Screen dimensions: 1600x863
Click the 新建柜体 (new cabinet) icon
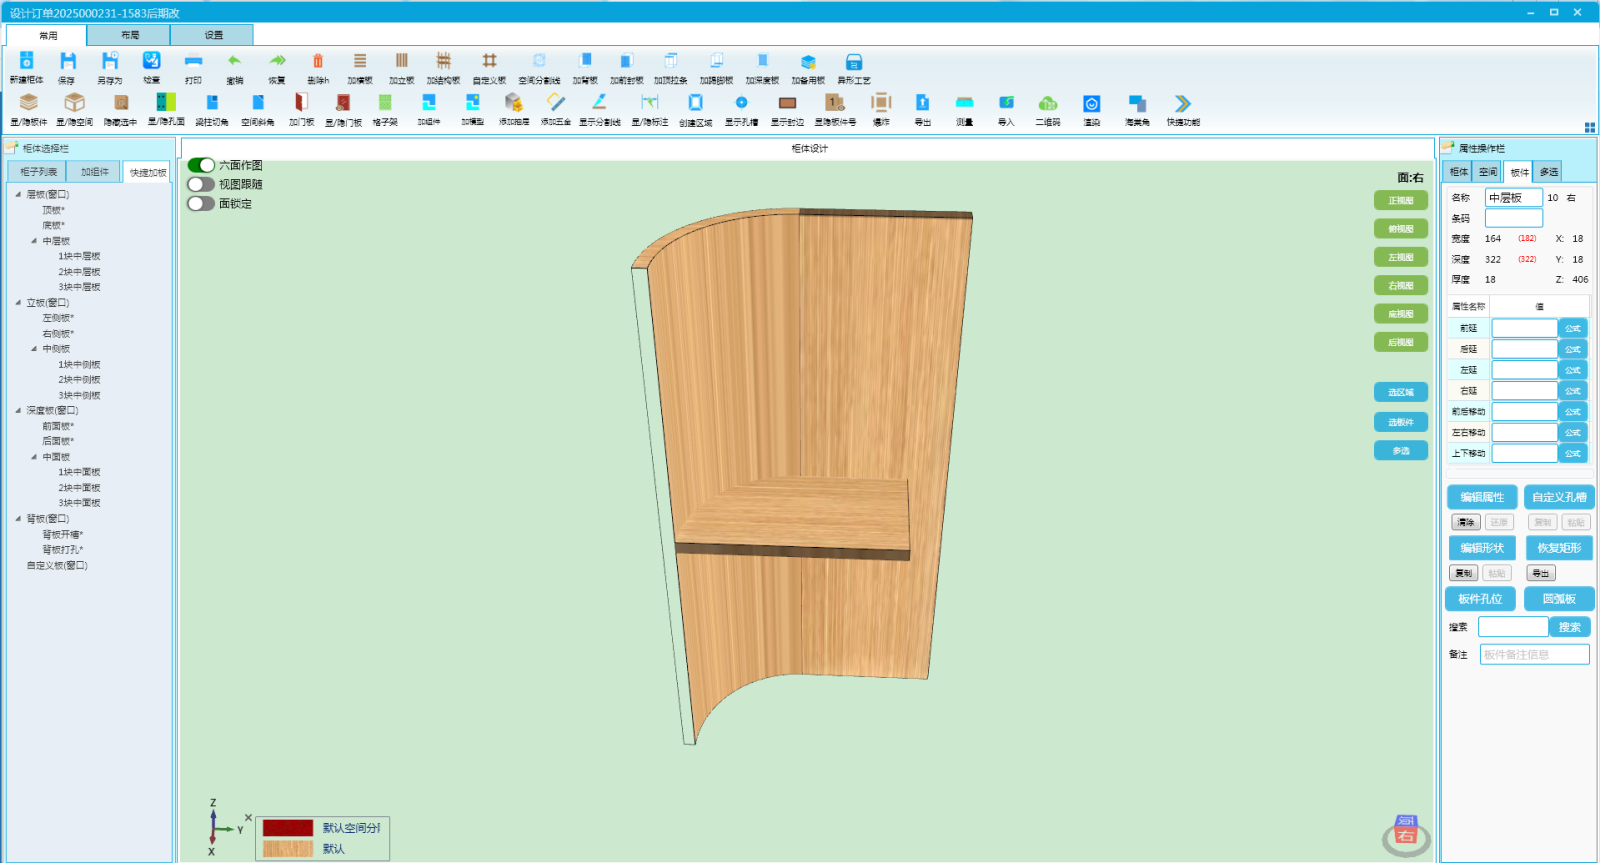(27, 62)
